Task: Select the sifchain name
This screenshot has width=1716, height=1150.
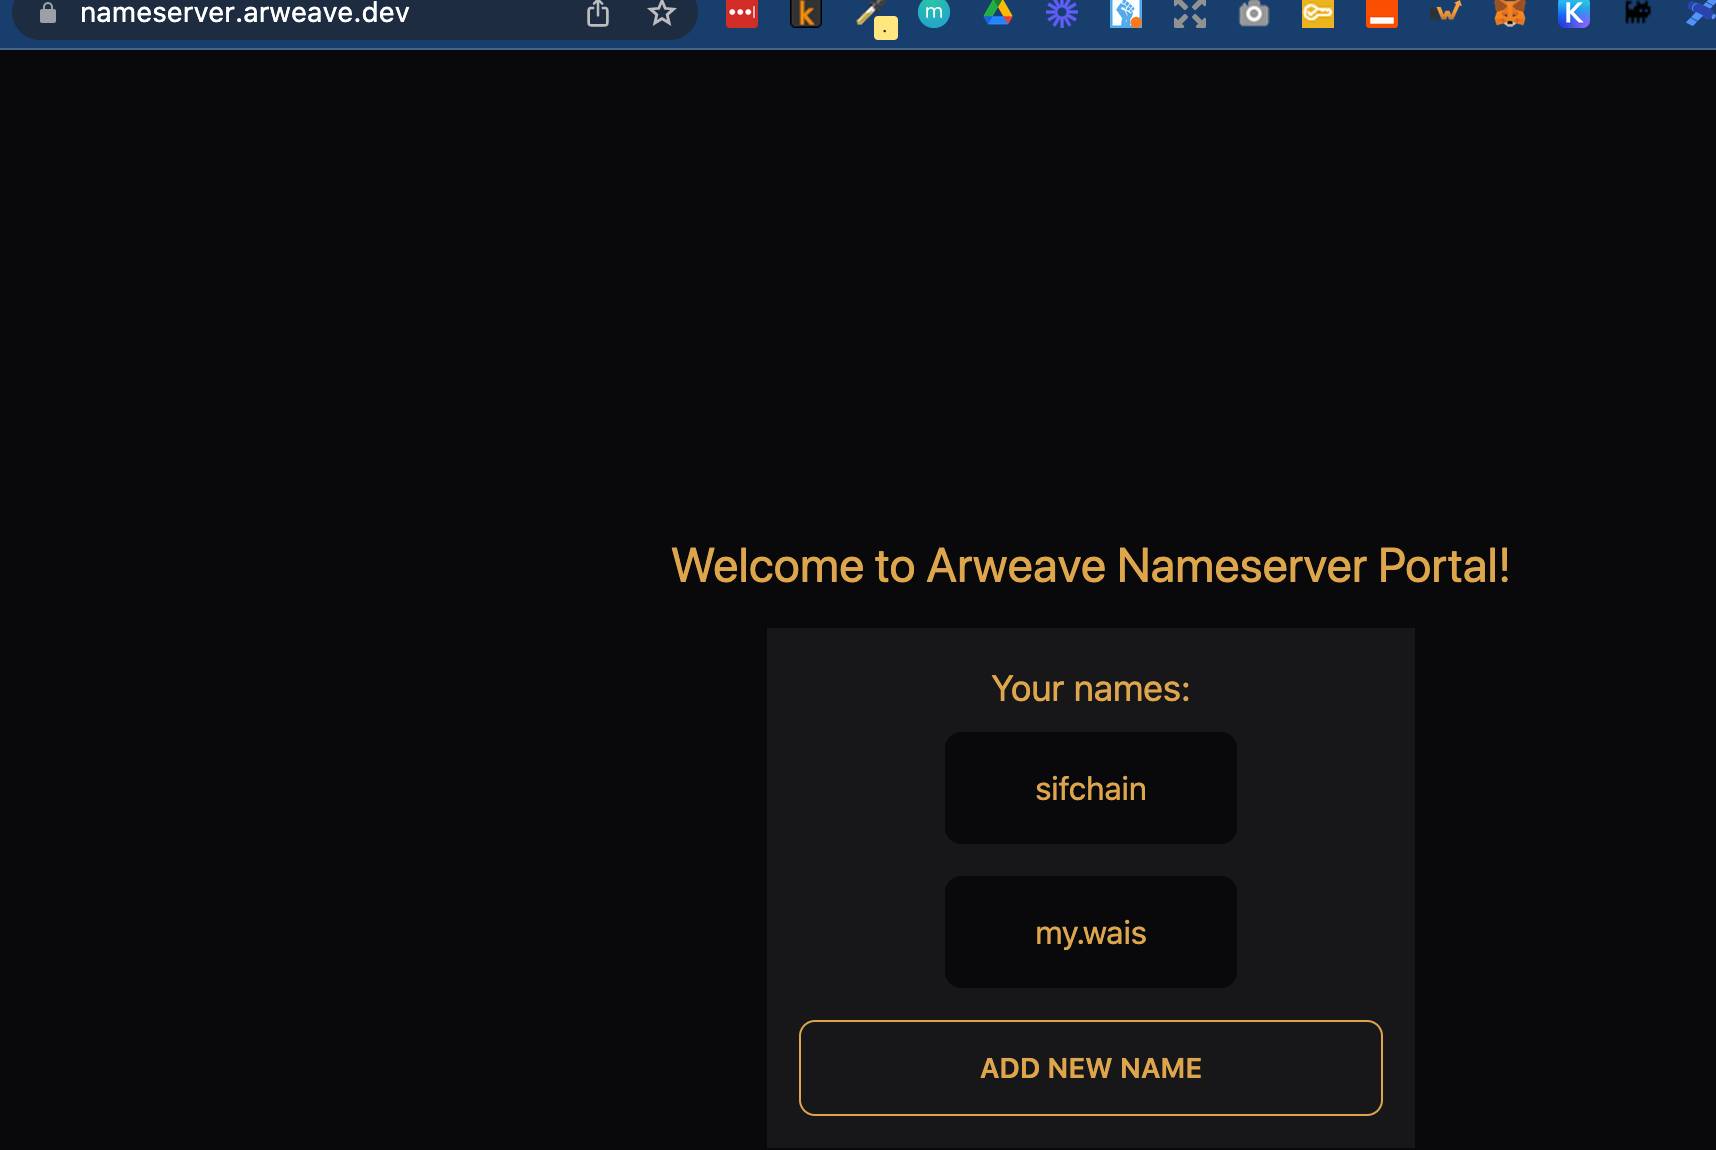Action: point(1090,788)
